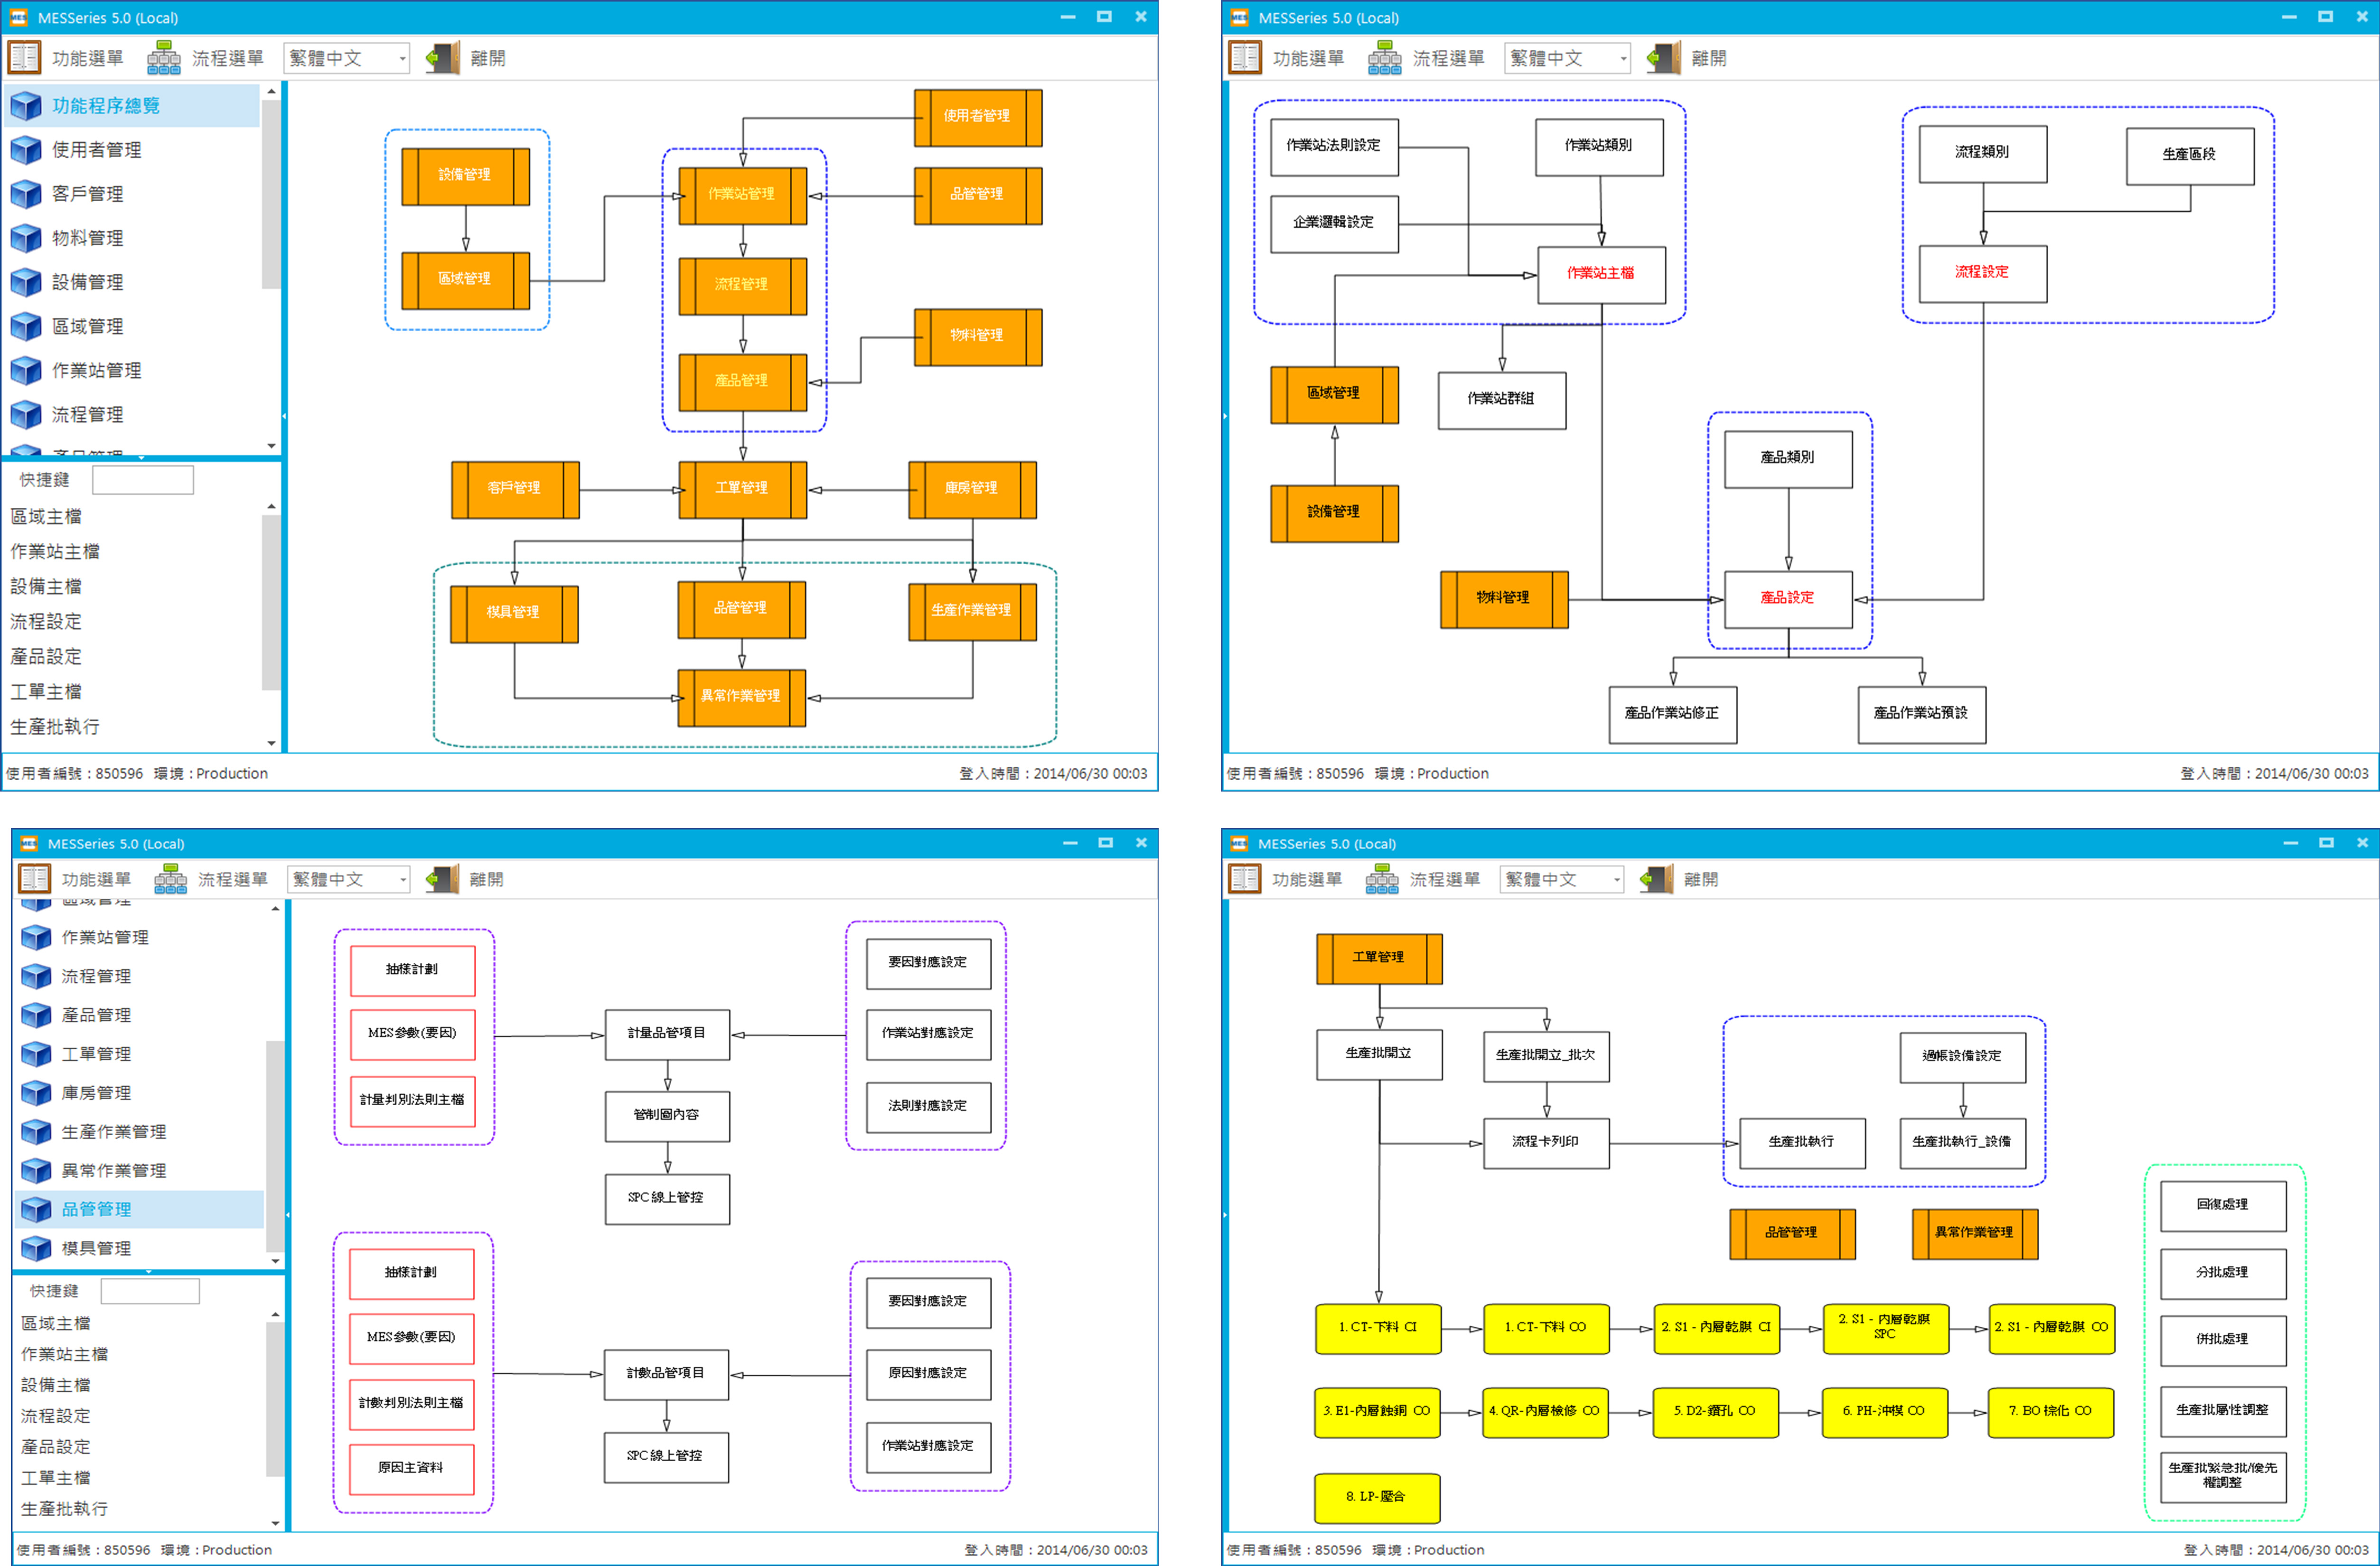Click the orange 工單管理 node in top-left diagram
Screen dimensions: 2380x1566
coord(742,489)
